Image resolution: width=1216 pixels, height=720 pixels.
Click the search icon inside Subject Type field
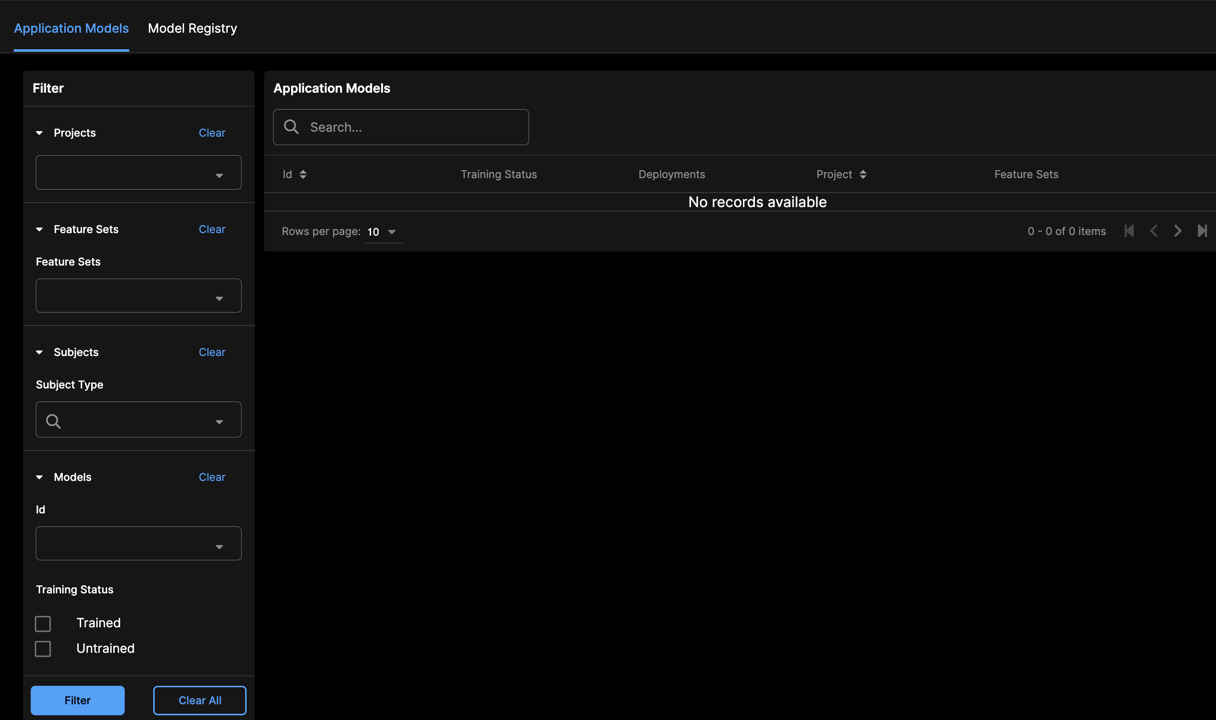(x=53, y=419)
